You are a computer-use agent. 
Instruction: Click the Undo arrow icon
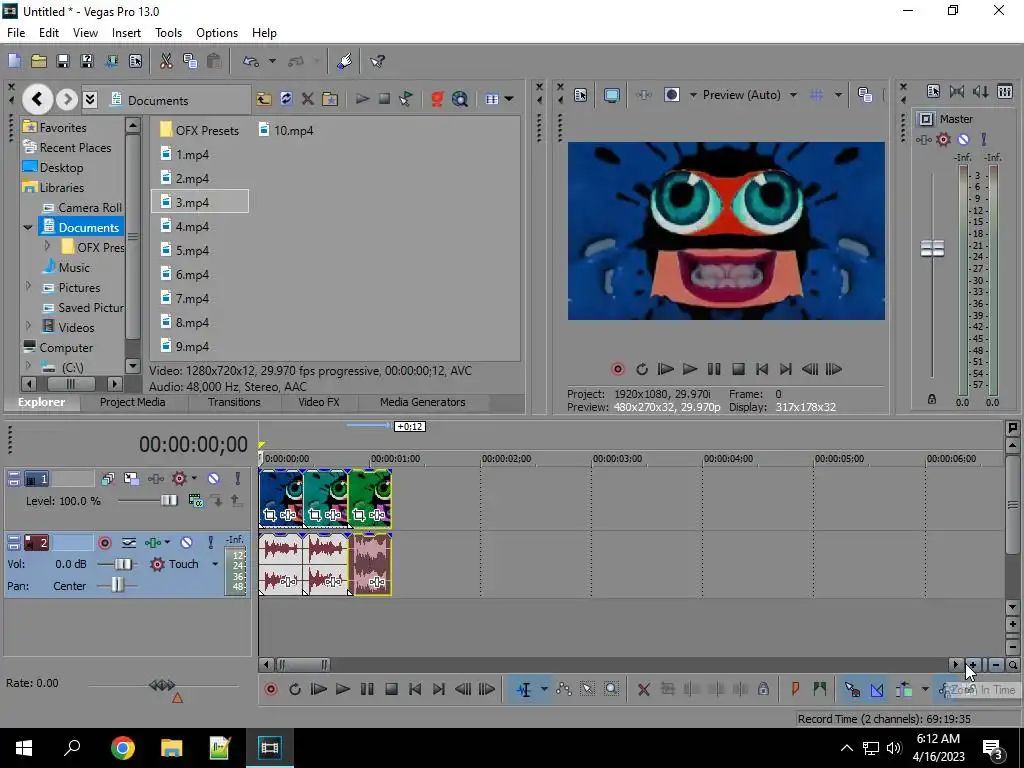tap(251, 61)
